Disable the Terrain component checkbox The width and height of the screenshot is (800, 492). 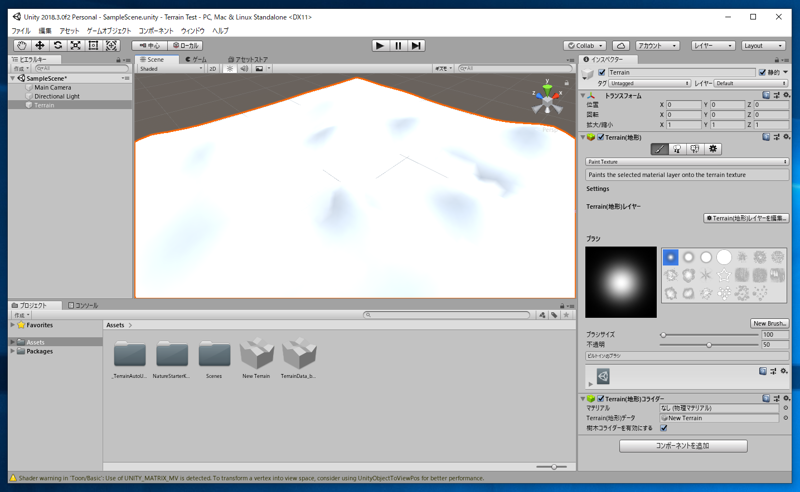tap(601, 137)
